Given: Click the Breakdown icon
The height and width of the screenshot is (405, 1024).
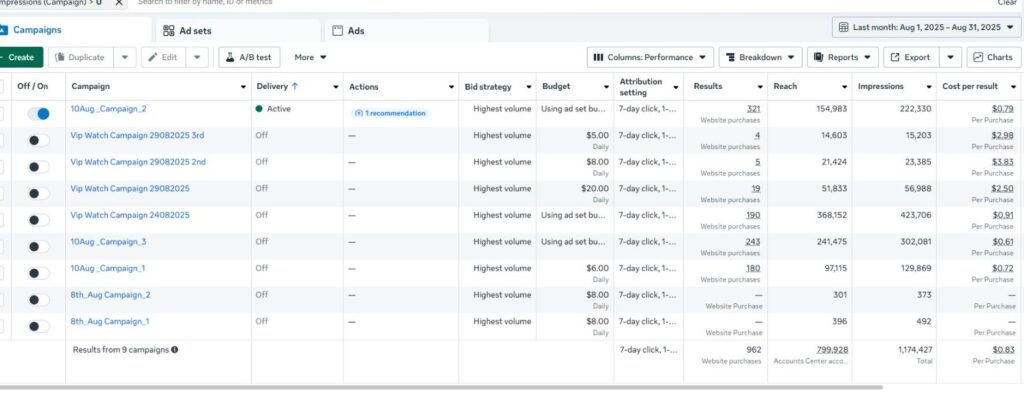Looking at the screenshot, I should 730,57.
